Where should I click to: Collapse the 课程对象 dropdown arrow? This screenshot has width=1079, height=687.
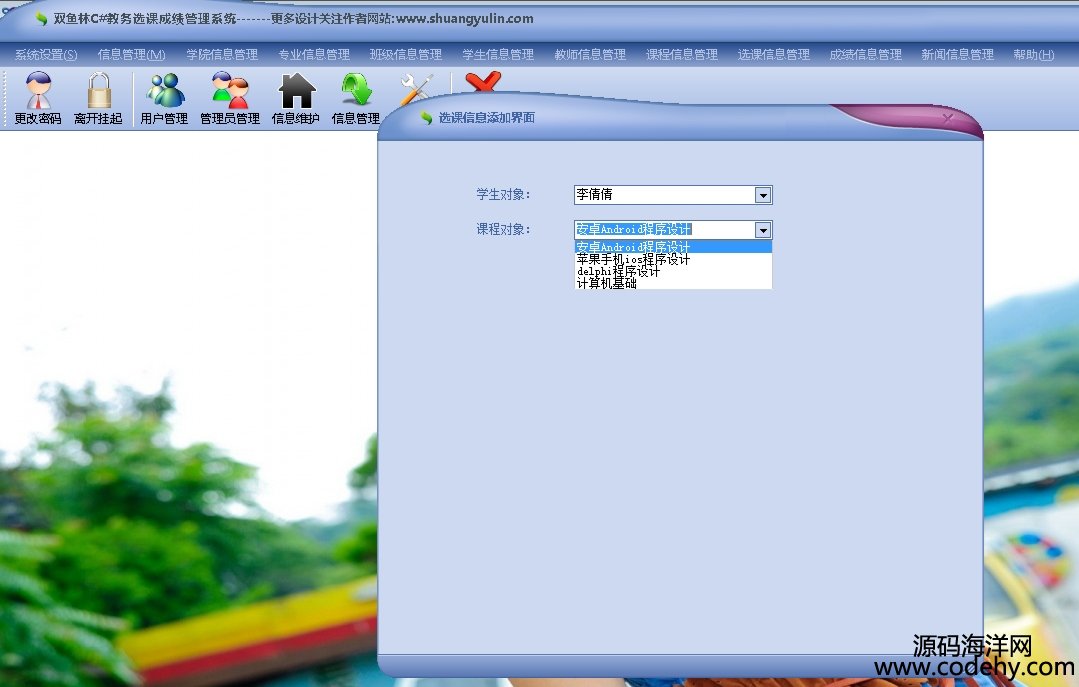[x=762, y=230]
